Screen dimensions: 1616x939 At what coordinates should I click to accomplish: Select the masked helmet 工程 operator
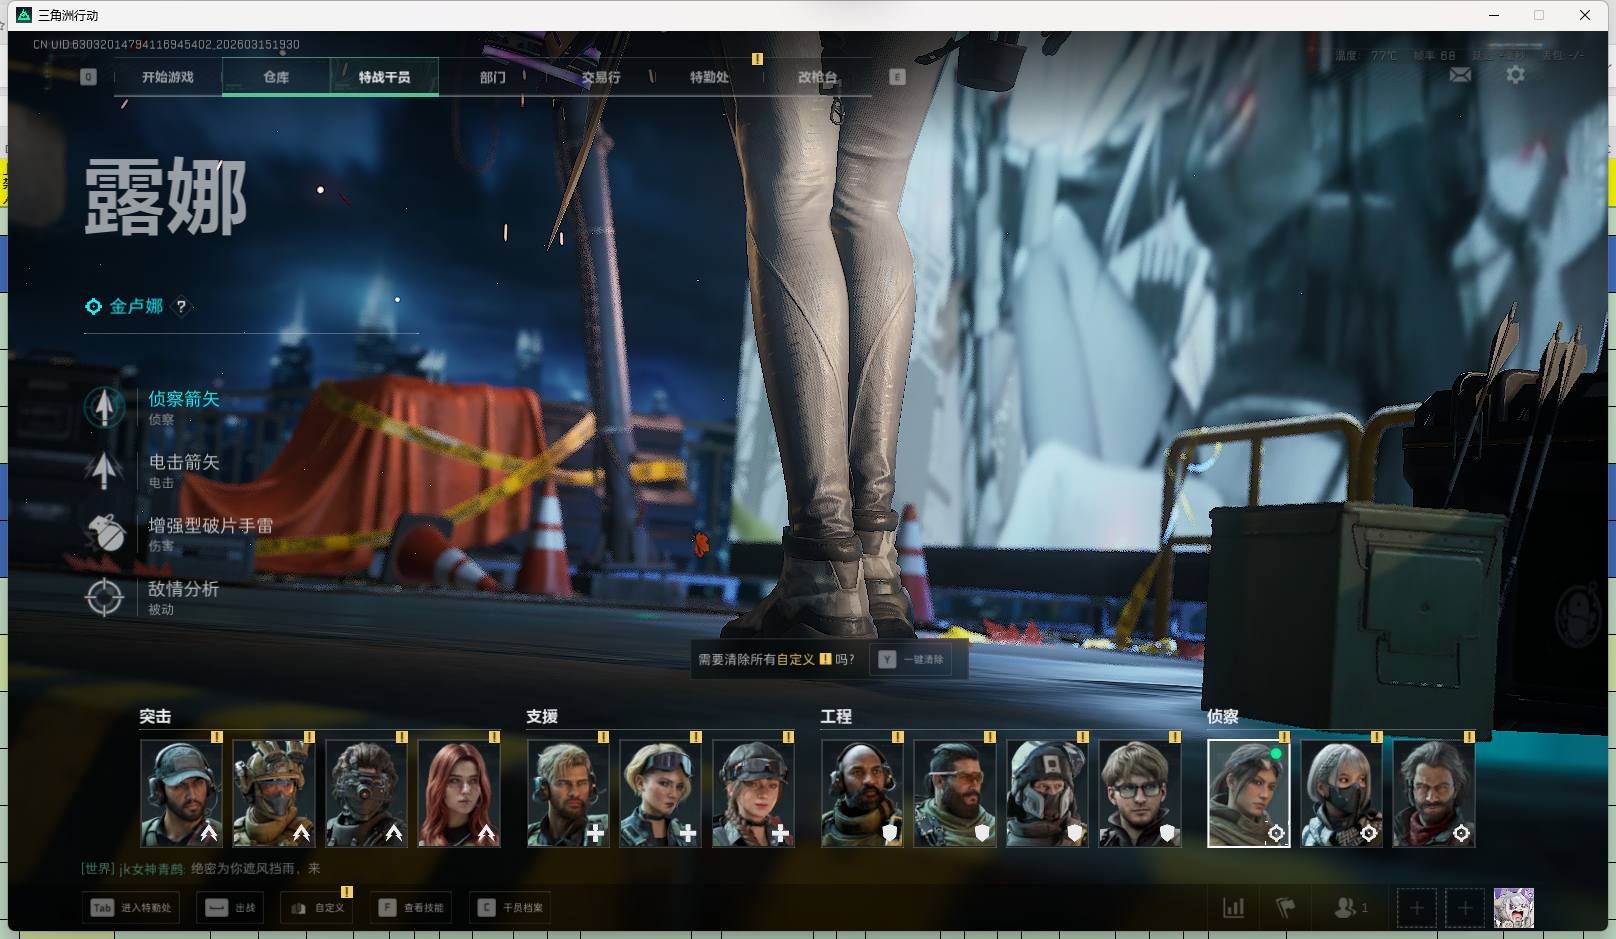(x=1047, y=793)
